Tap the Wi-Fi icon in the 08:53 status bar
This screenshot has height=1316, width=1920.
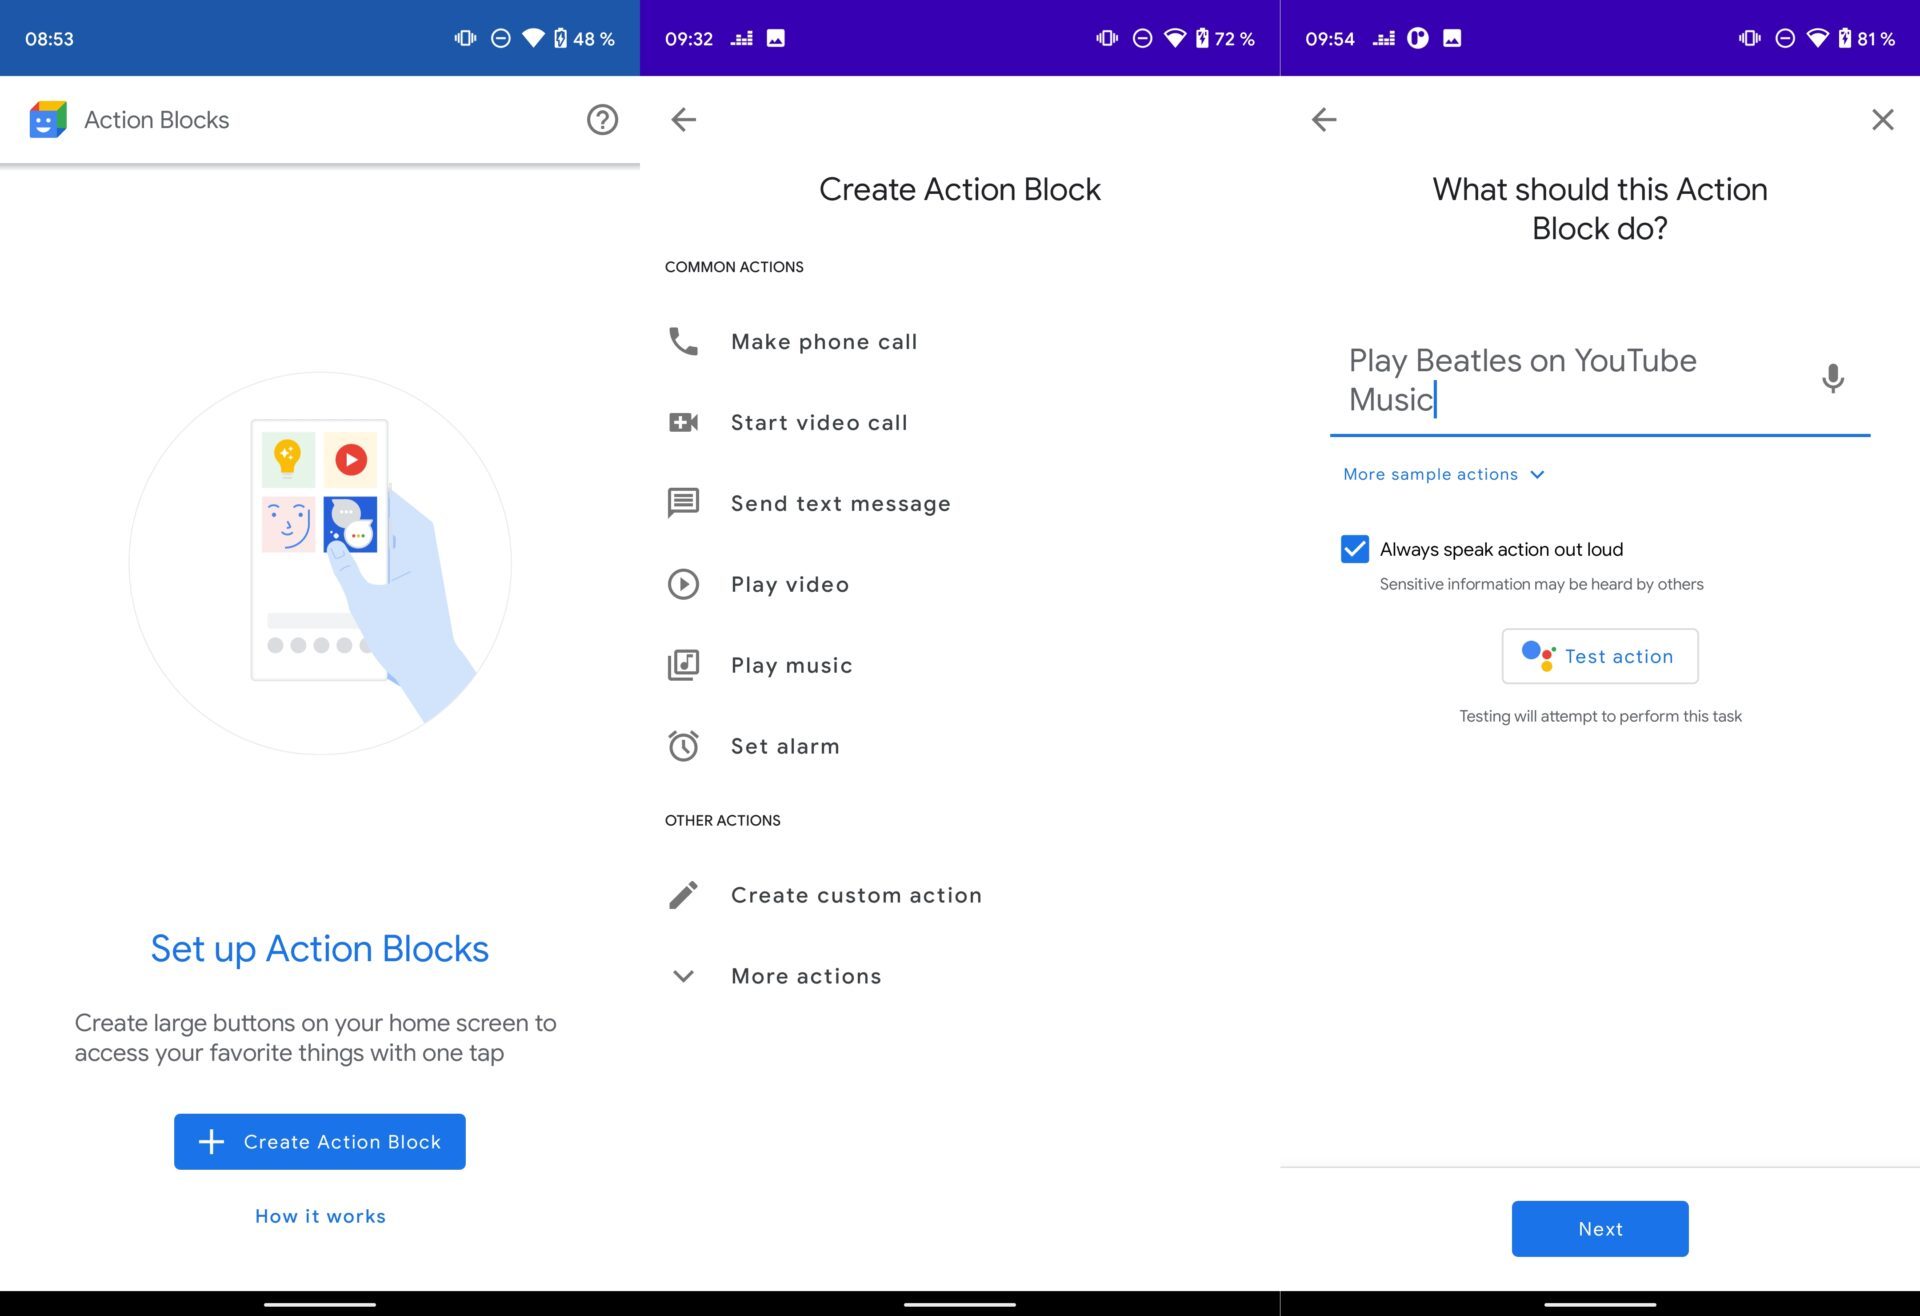pos(533,38)
